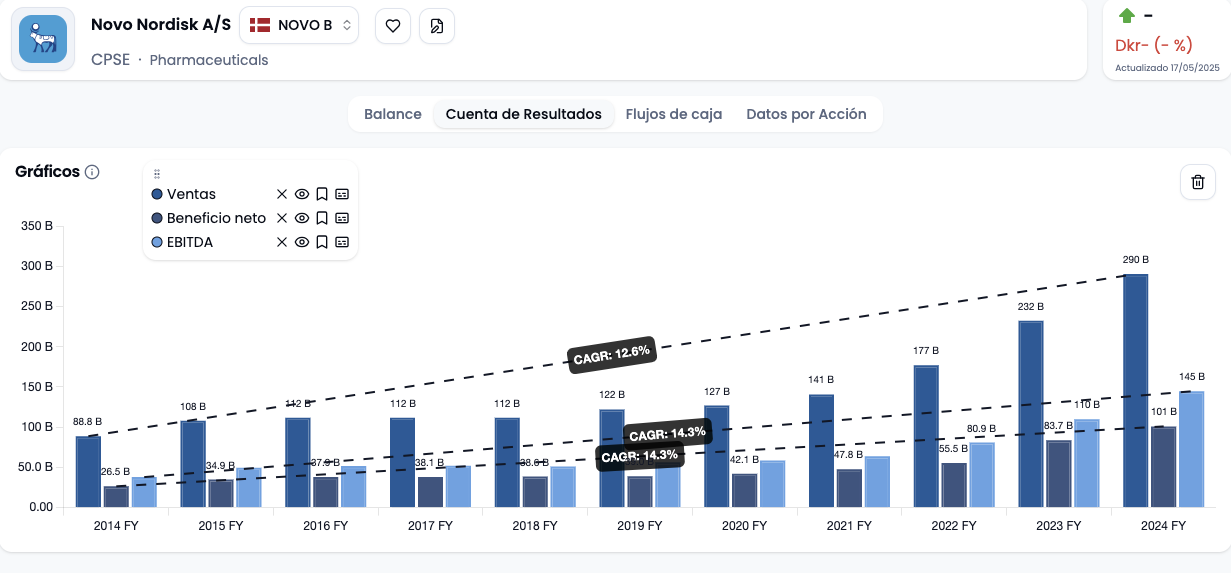
Task: Click the Novo Nordisk company logo
Action: [43, 39]
